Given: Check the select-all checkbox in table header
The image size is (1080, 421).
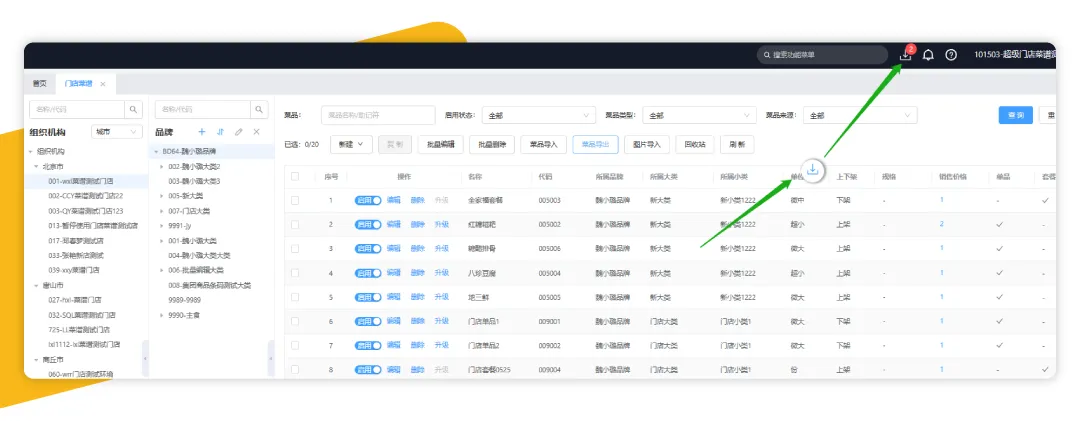Looking at the screenshot, I should (x=295, y=176).
